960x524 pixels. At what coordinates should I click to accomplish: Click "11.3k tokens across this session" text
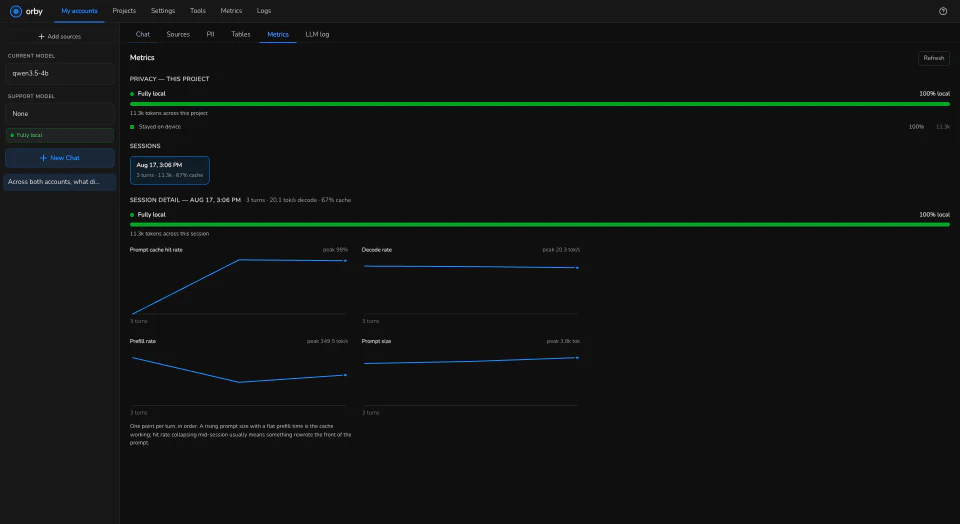pos(169,234)
